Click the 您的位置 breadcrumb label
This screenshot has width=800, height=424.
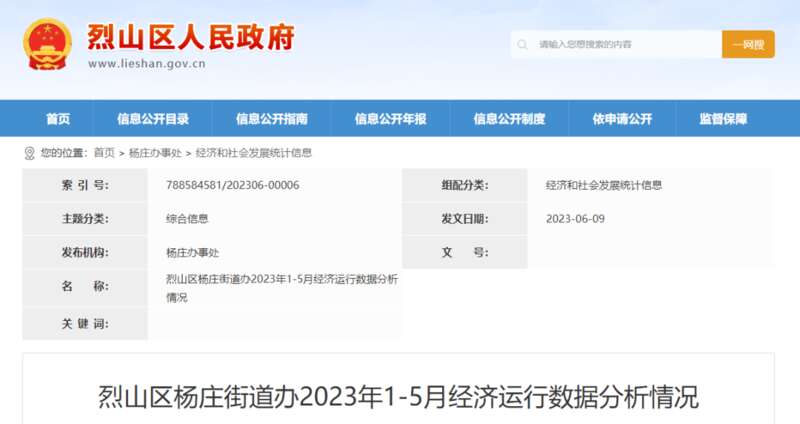pyautogui.click(x=64, y=153)
